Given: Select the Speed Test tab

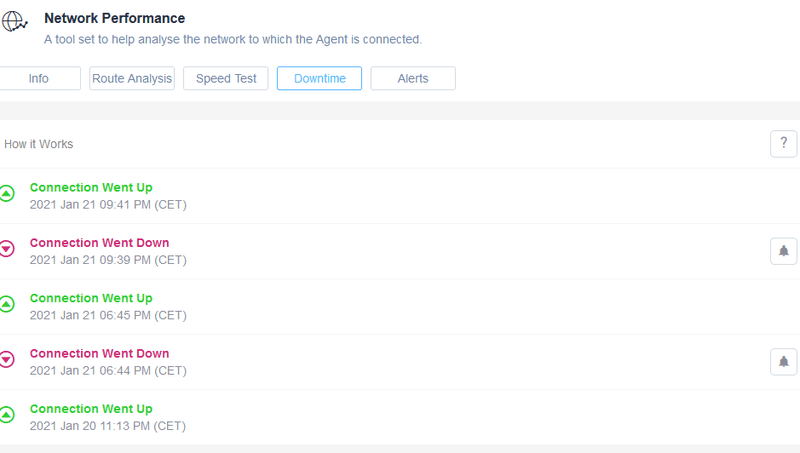Looking at the screenshot, I should point(225,79).
